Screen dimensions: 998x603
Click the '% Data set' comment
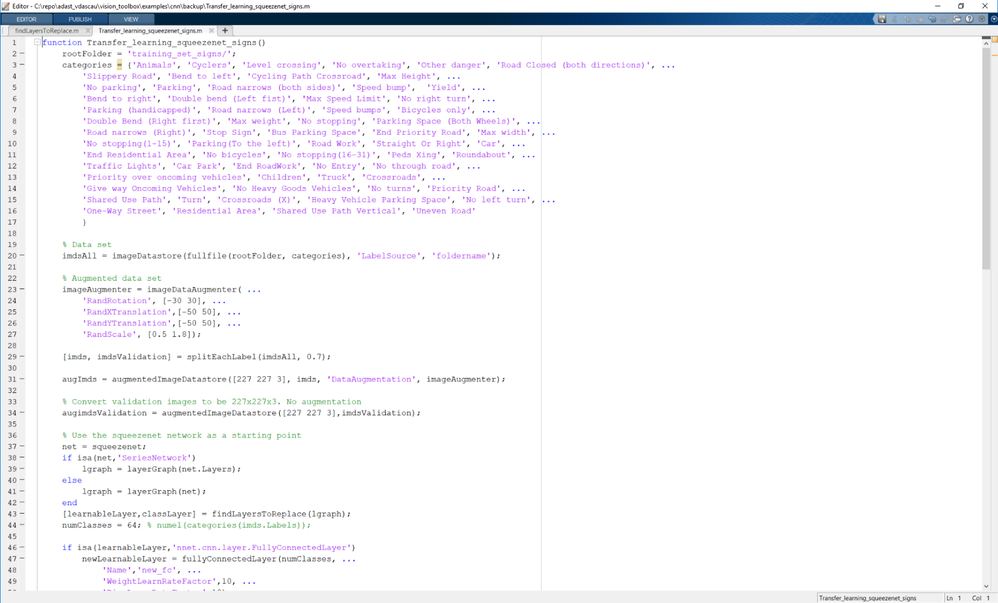87,245
